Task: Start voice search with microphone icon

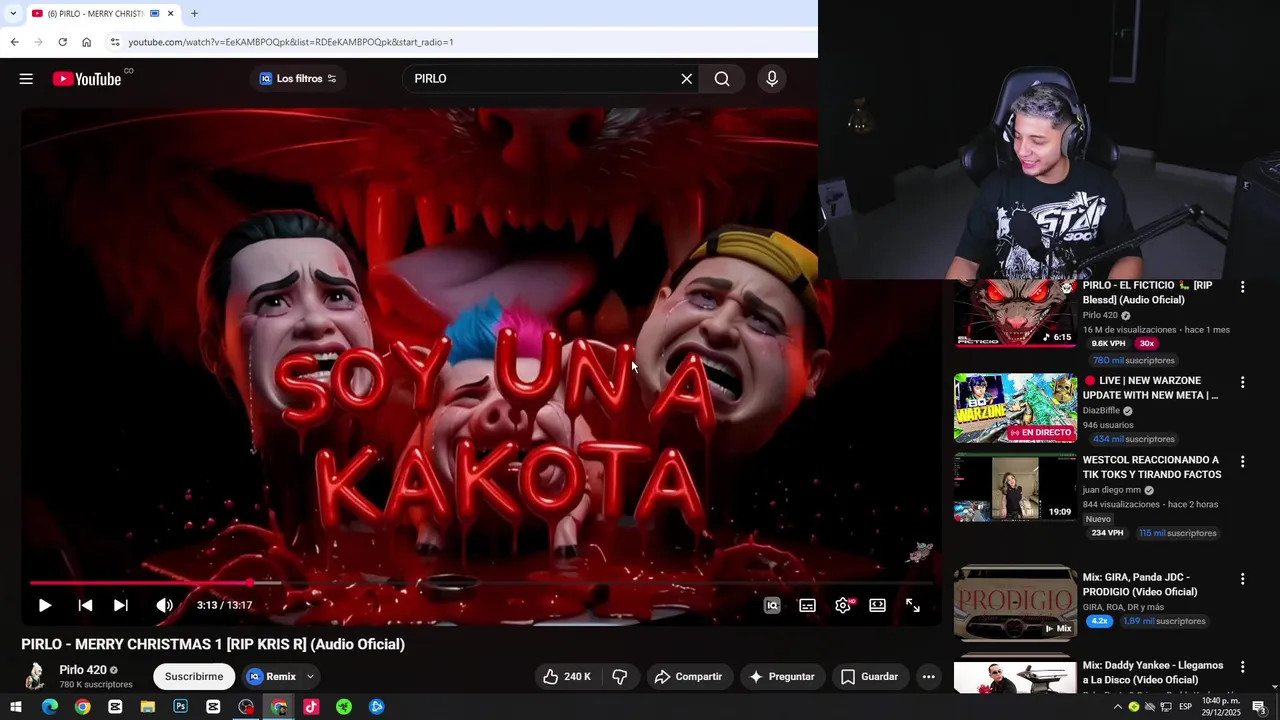Action: coord(771,79)
